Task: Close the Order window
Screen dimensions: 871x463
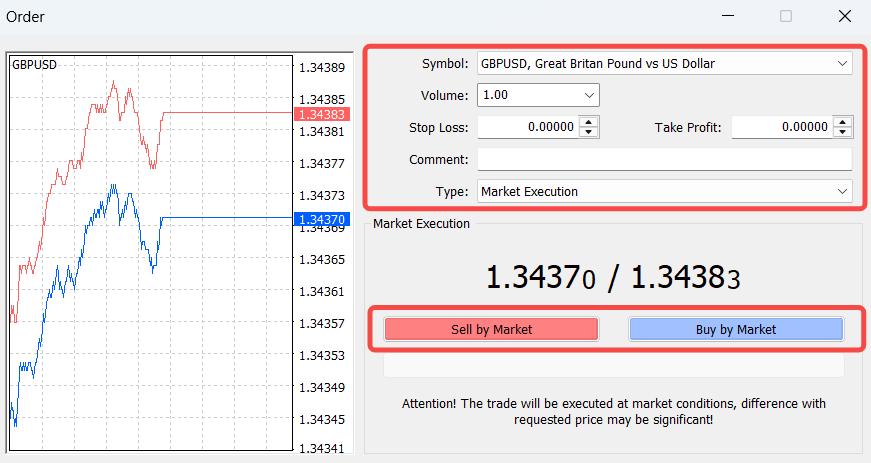Action: 844,16
